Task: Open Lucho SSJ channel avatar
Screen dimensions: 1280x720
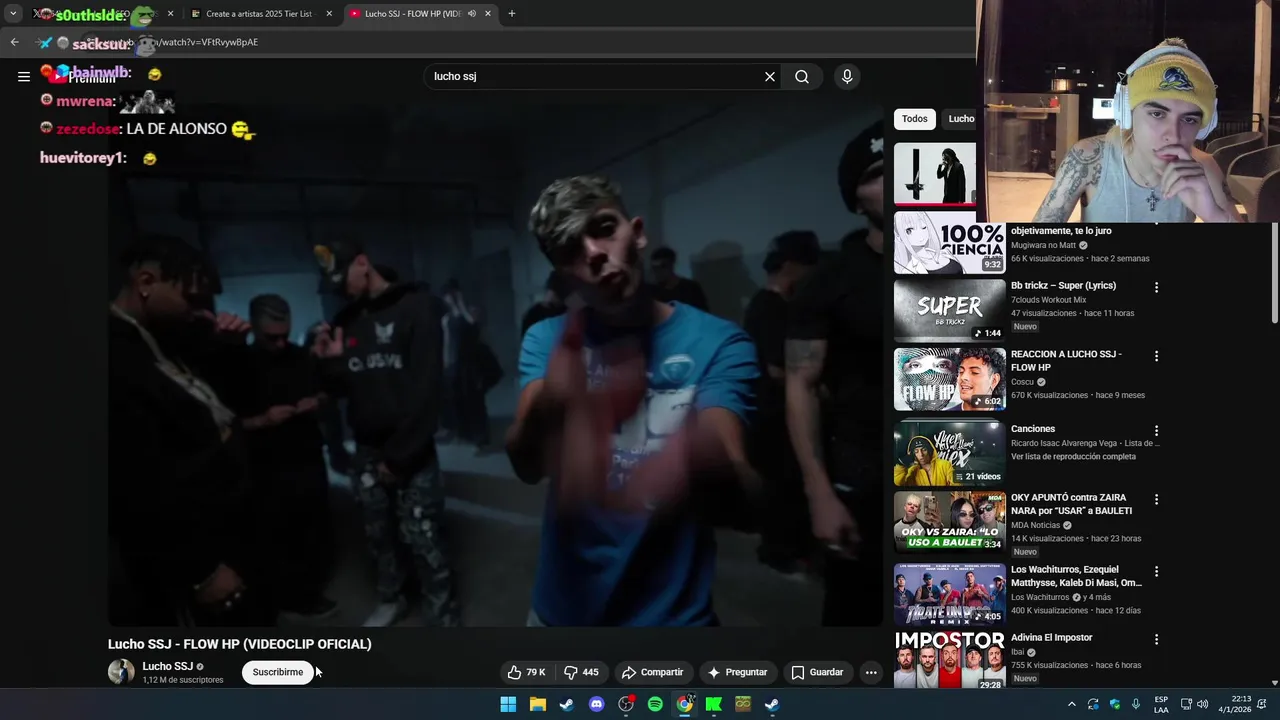Action: (x=121, y=672)
